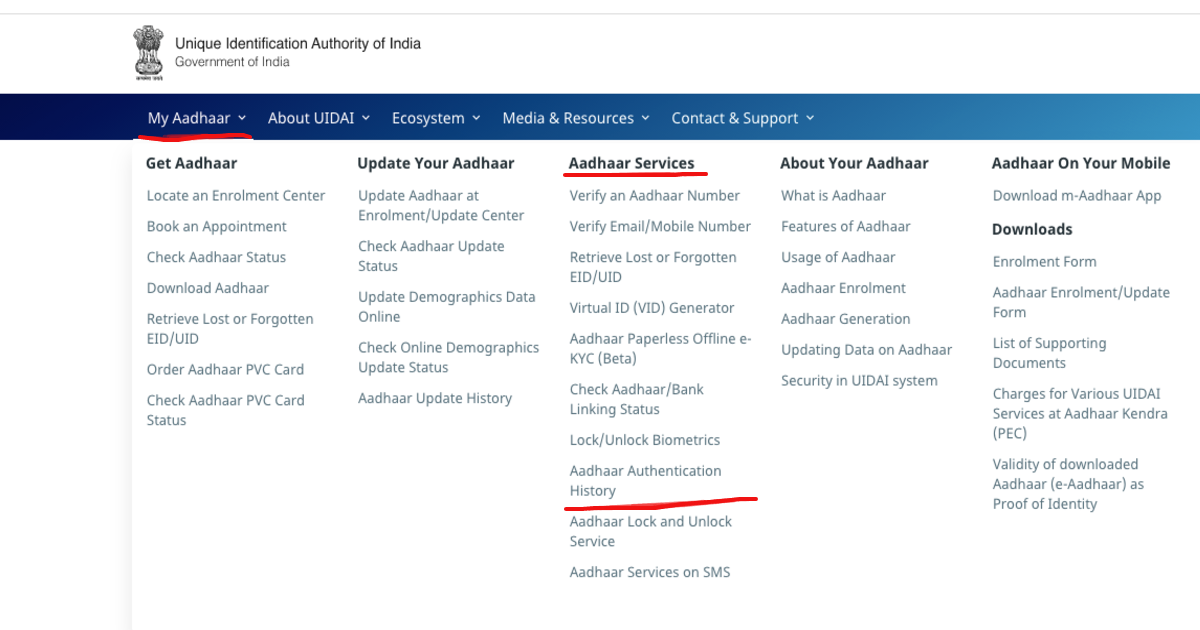This screenshot has height=630, width=1200.
Task: Click the UIDAI national emblem logo
Action: tap(149, 52)
